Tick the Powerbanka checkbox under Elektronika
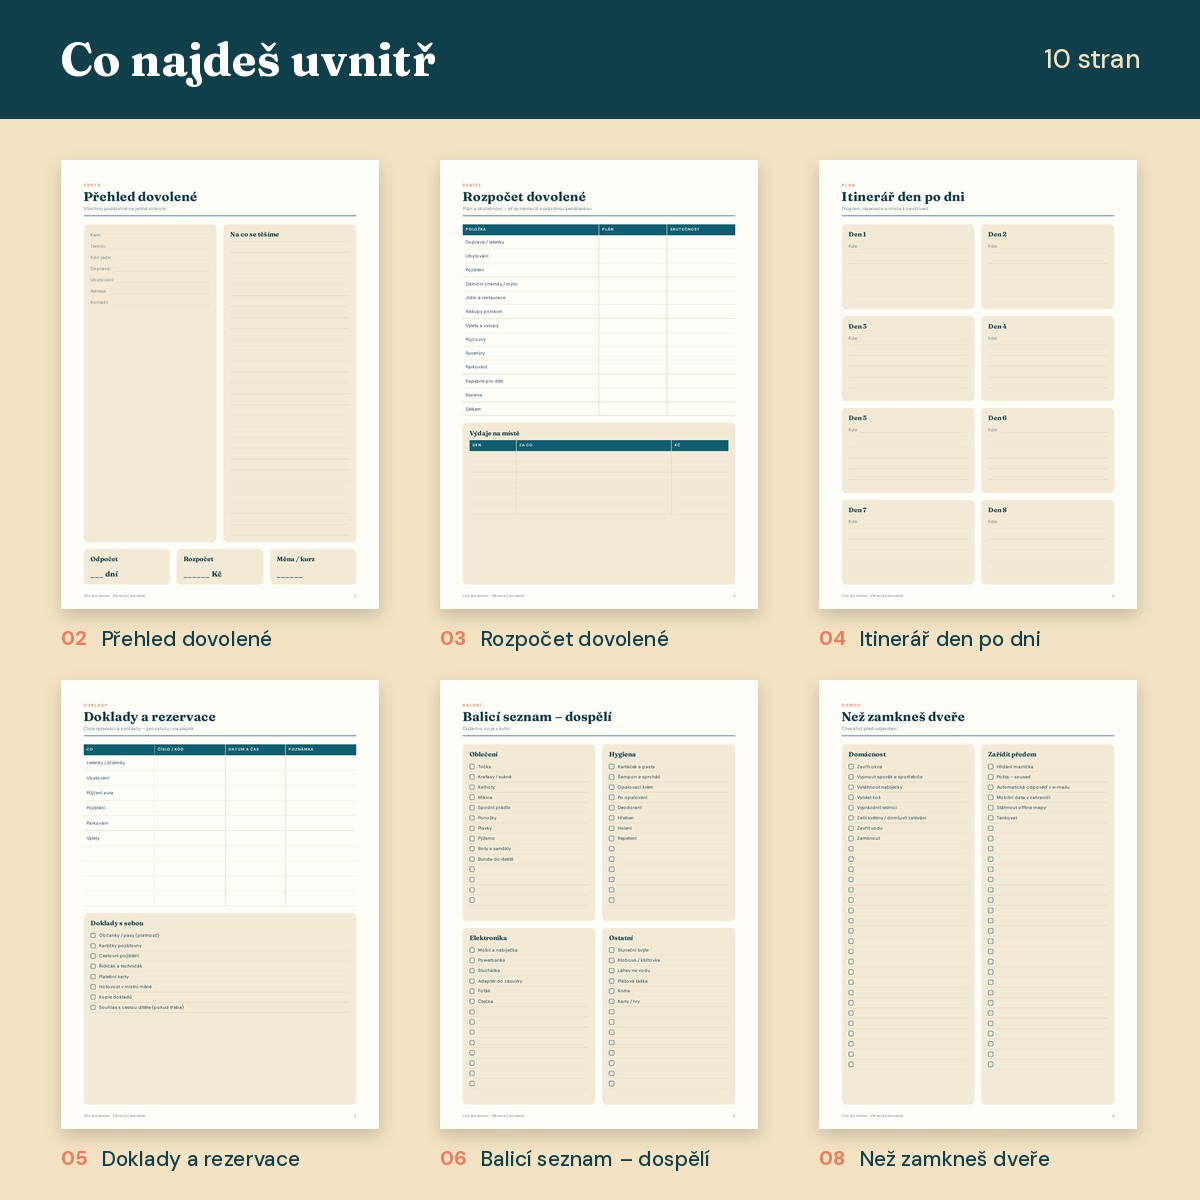1200x1200 pixels. tap(472, 960)
